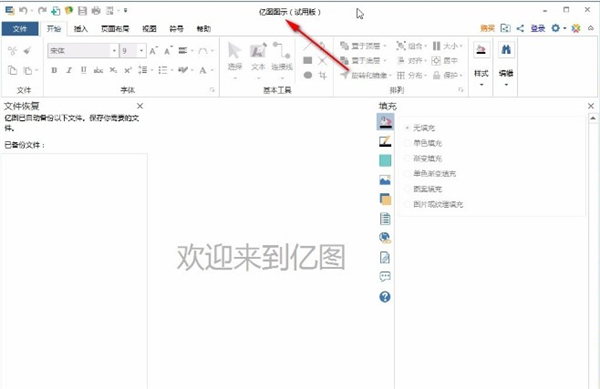Image resolution: width=600 pixels, height=389 pixels.
Task: Select 单色渐变填充 radio option
Action: pos(407,174)
